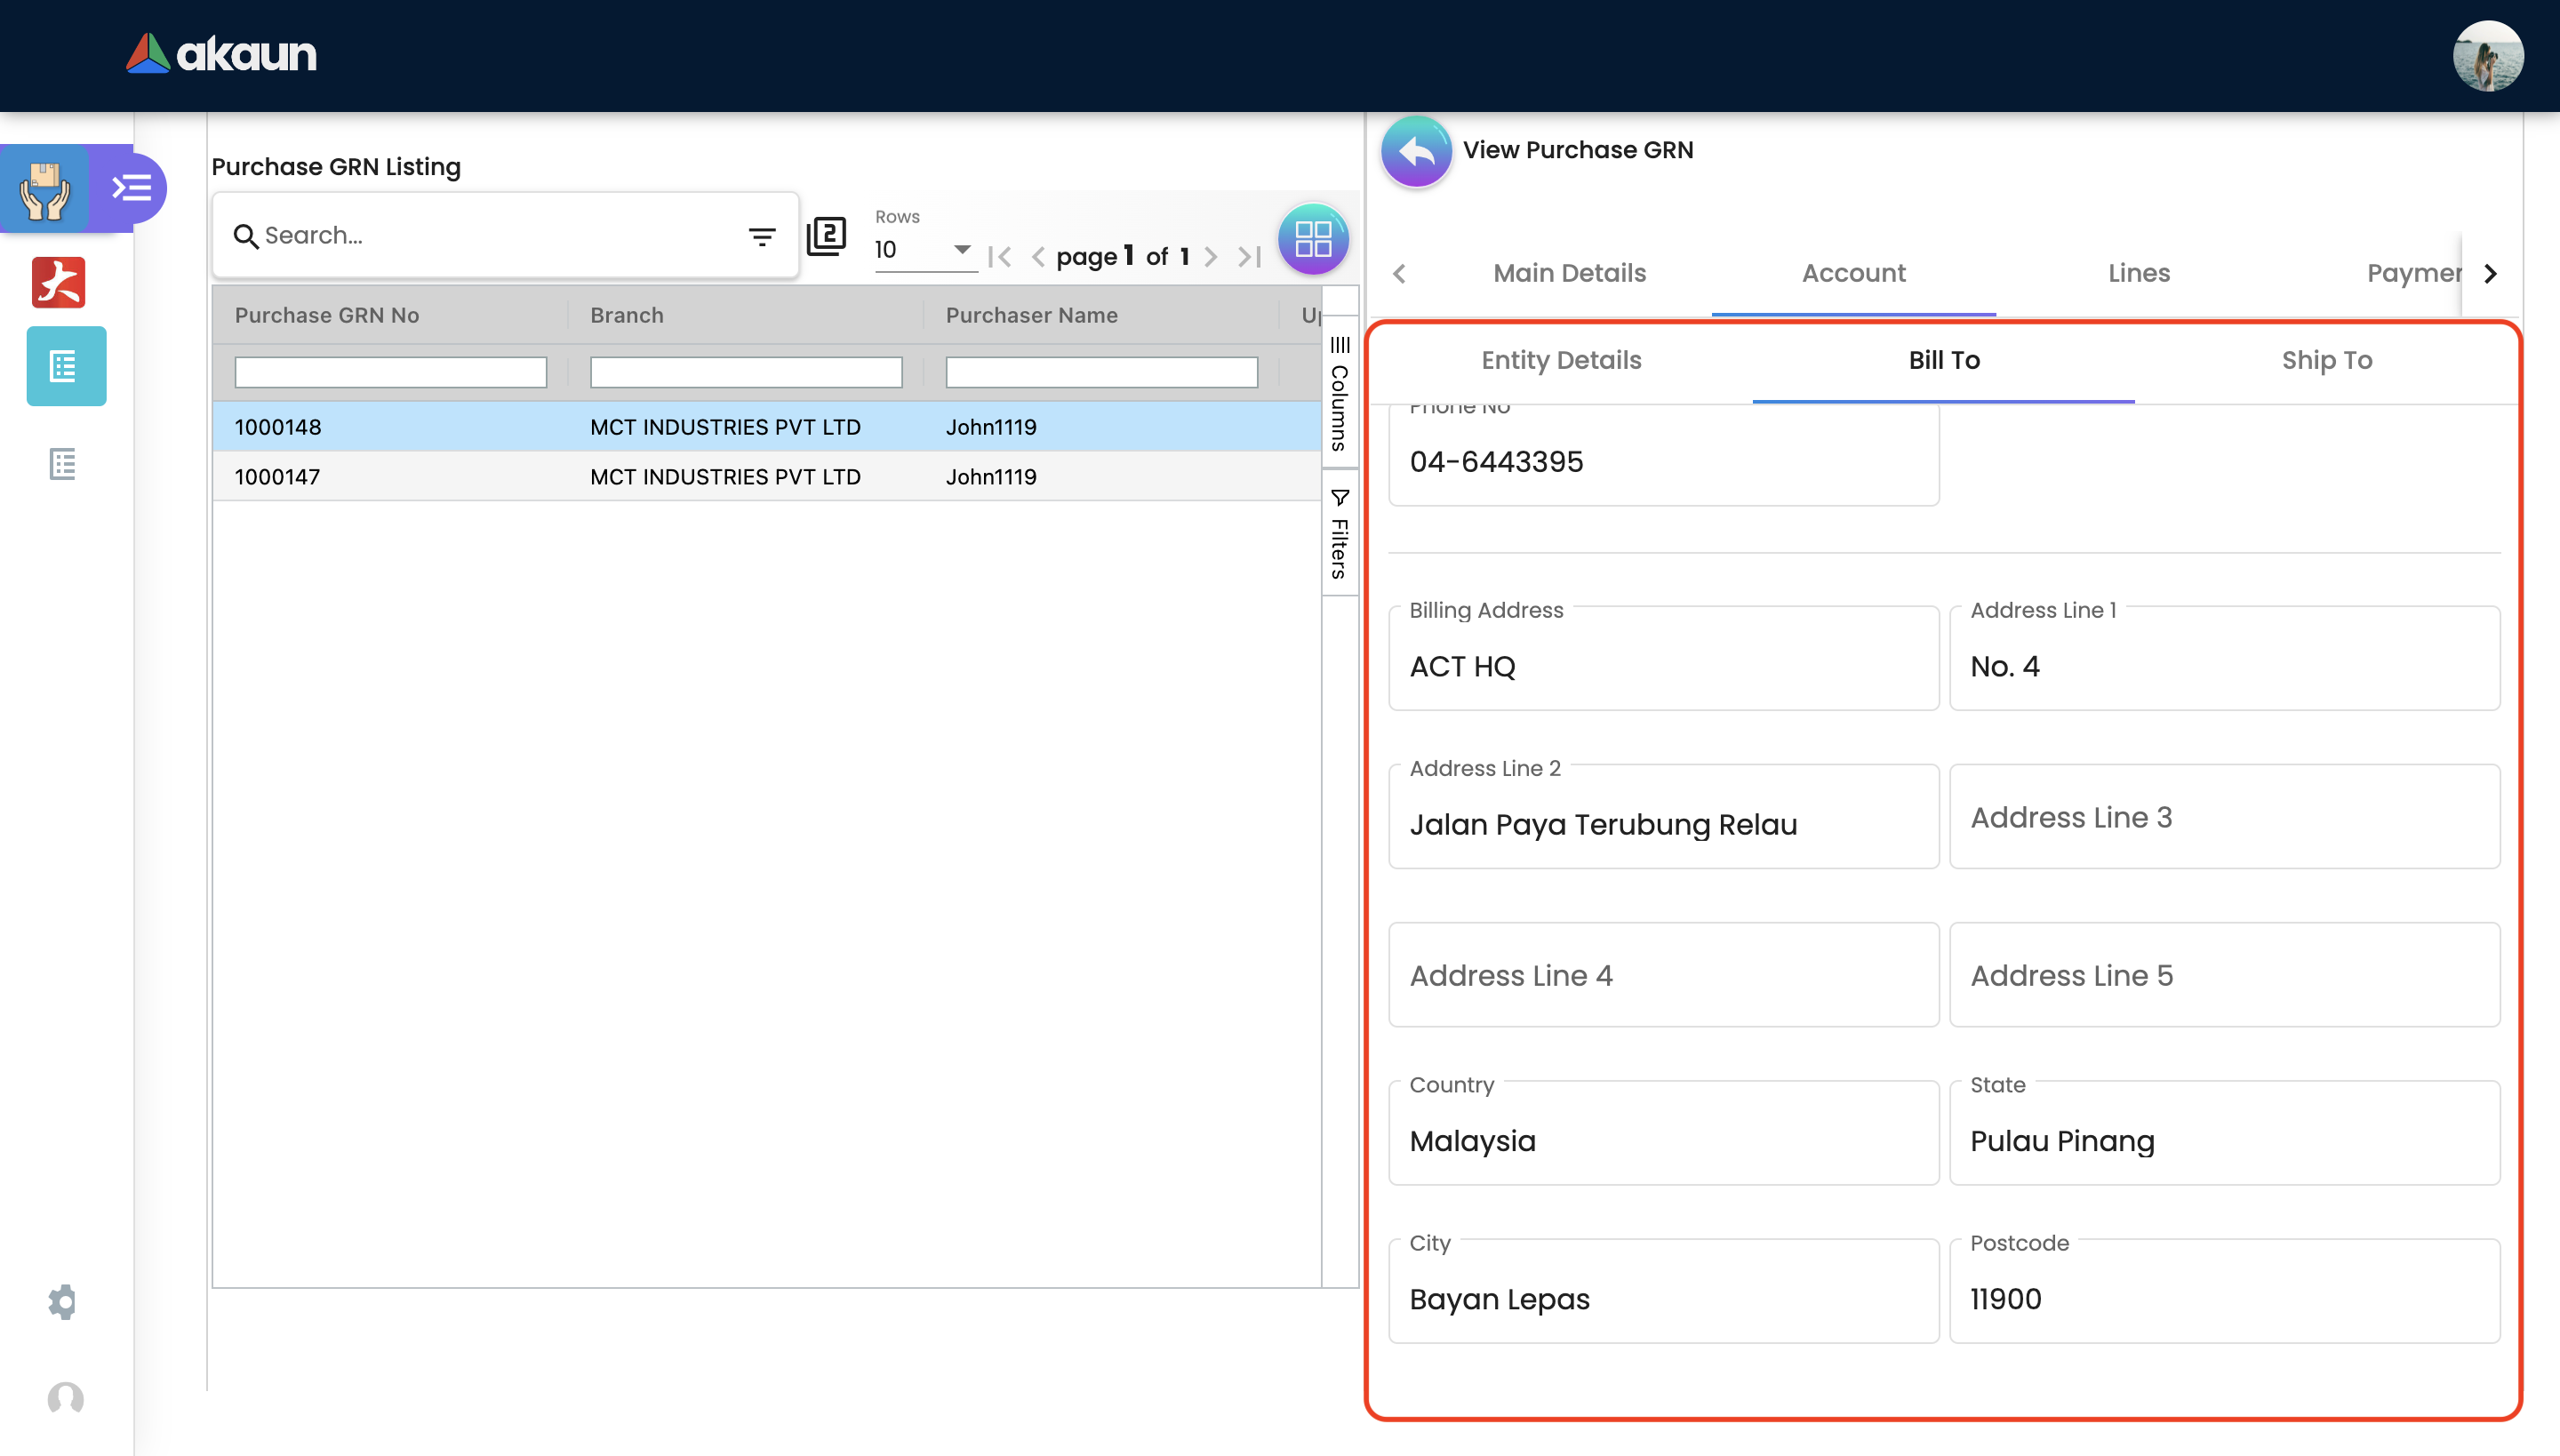Open the Columns side panel
Screen dimensions: 2560x1456
click(x=1339, y=395)
